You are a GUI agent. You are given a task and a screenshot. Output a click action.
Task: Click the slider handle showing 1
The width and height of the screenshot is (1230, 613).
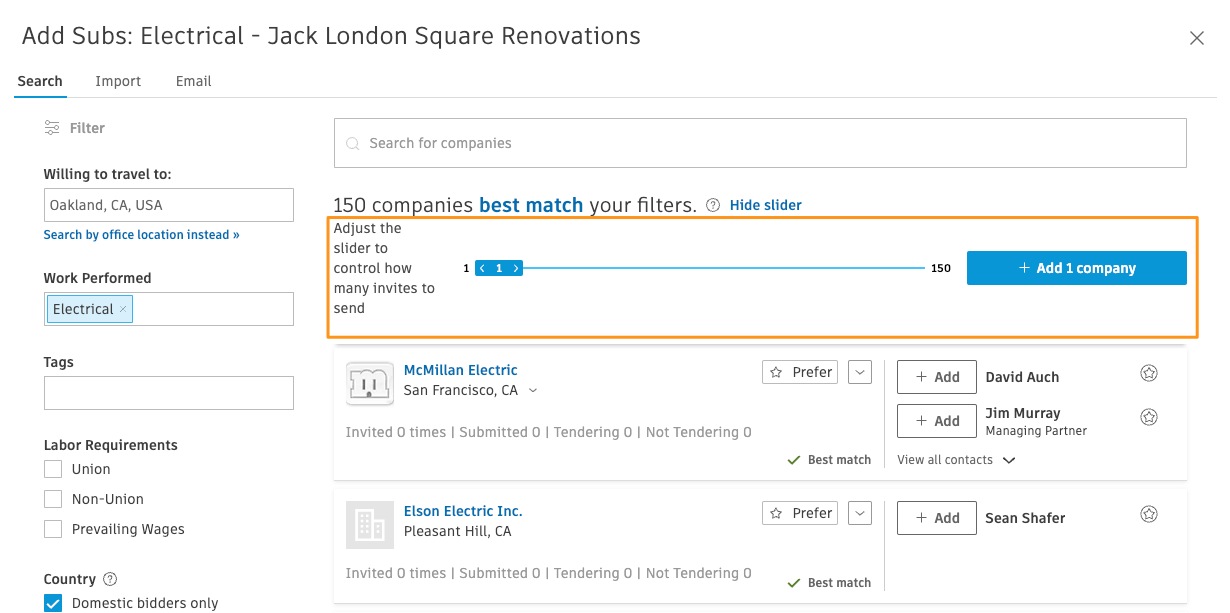coord(499,268)
